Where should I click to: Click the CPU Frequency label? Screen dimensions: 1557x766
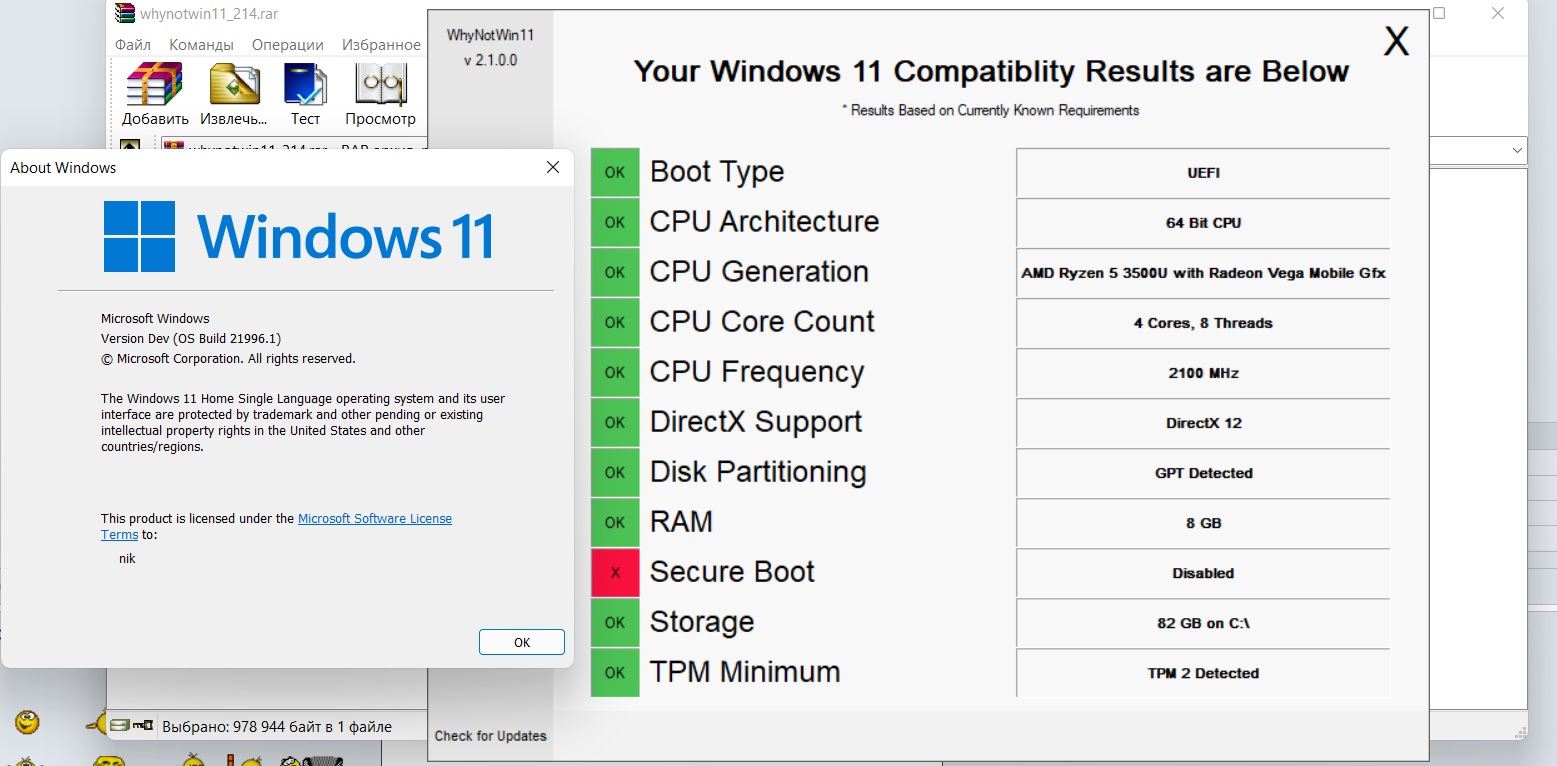pos(757,372)
